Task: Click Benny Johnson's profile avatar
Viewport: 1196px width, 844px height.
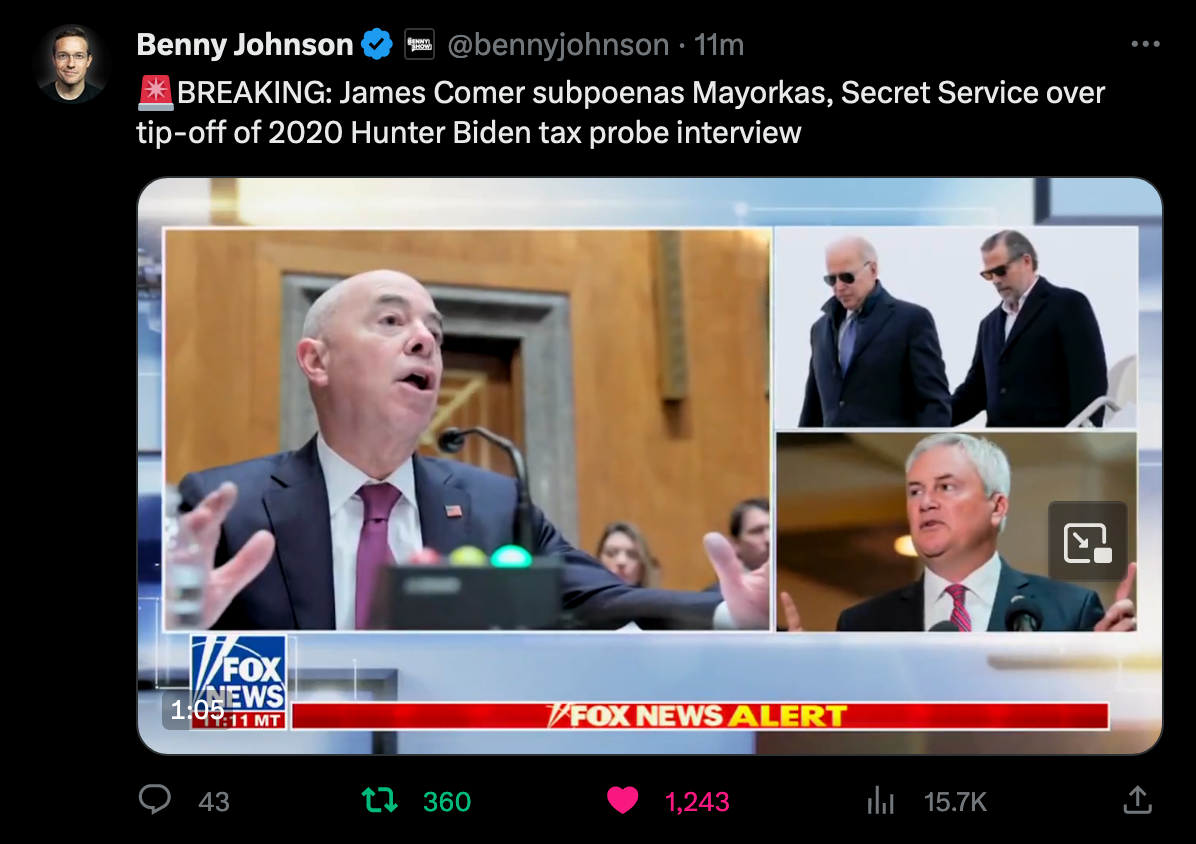Action: pyautogui.click(x=71, y=64)
